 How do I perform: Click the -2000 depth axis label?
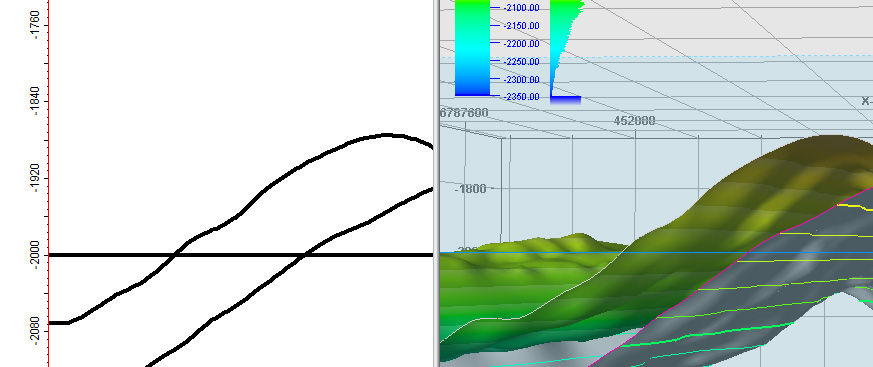pyautogui.click(x=36, y=255)
